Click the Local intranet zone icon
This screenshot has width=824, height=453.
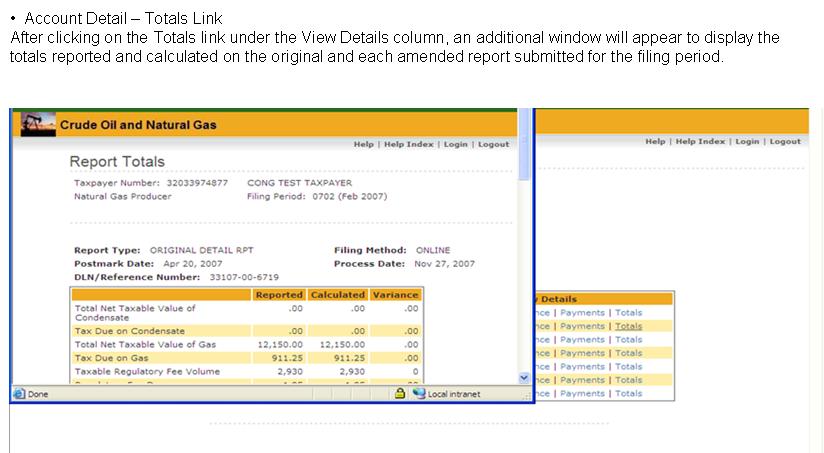pos(419,394)
